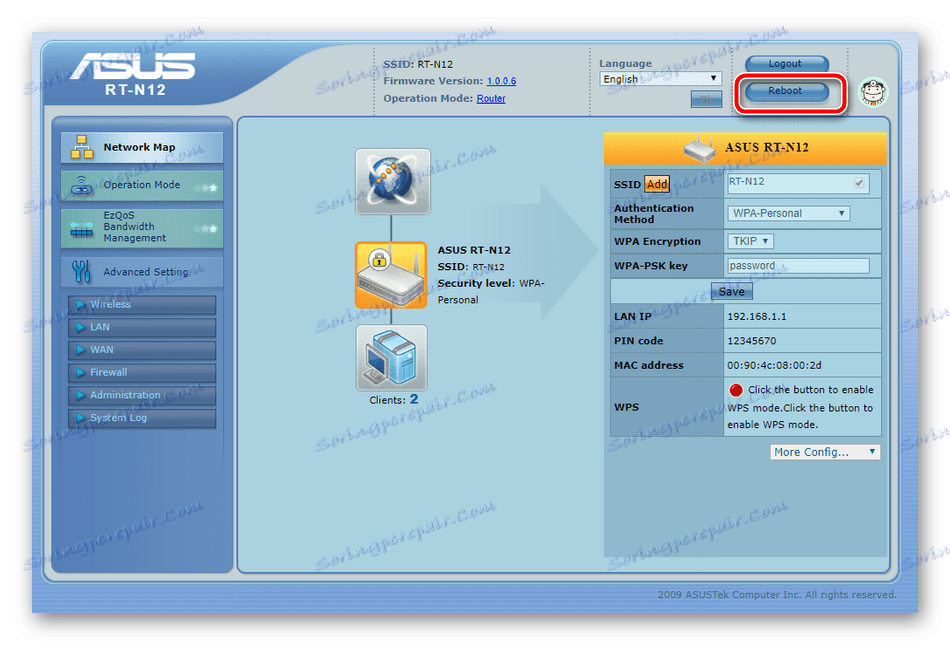Click the Advanced Setting wrench icon
Viewport: 950px width, 645px height.
tap(81, 272)
